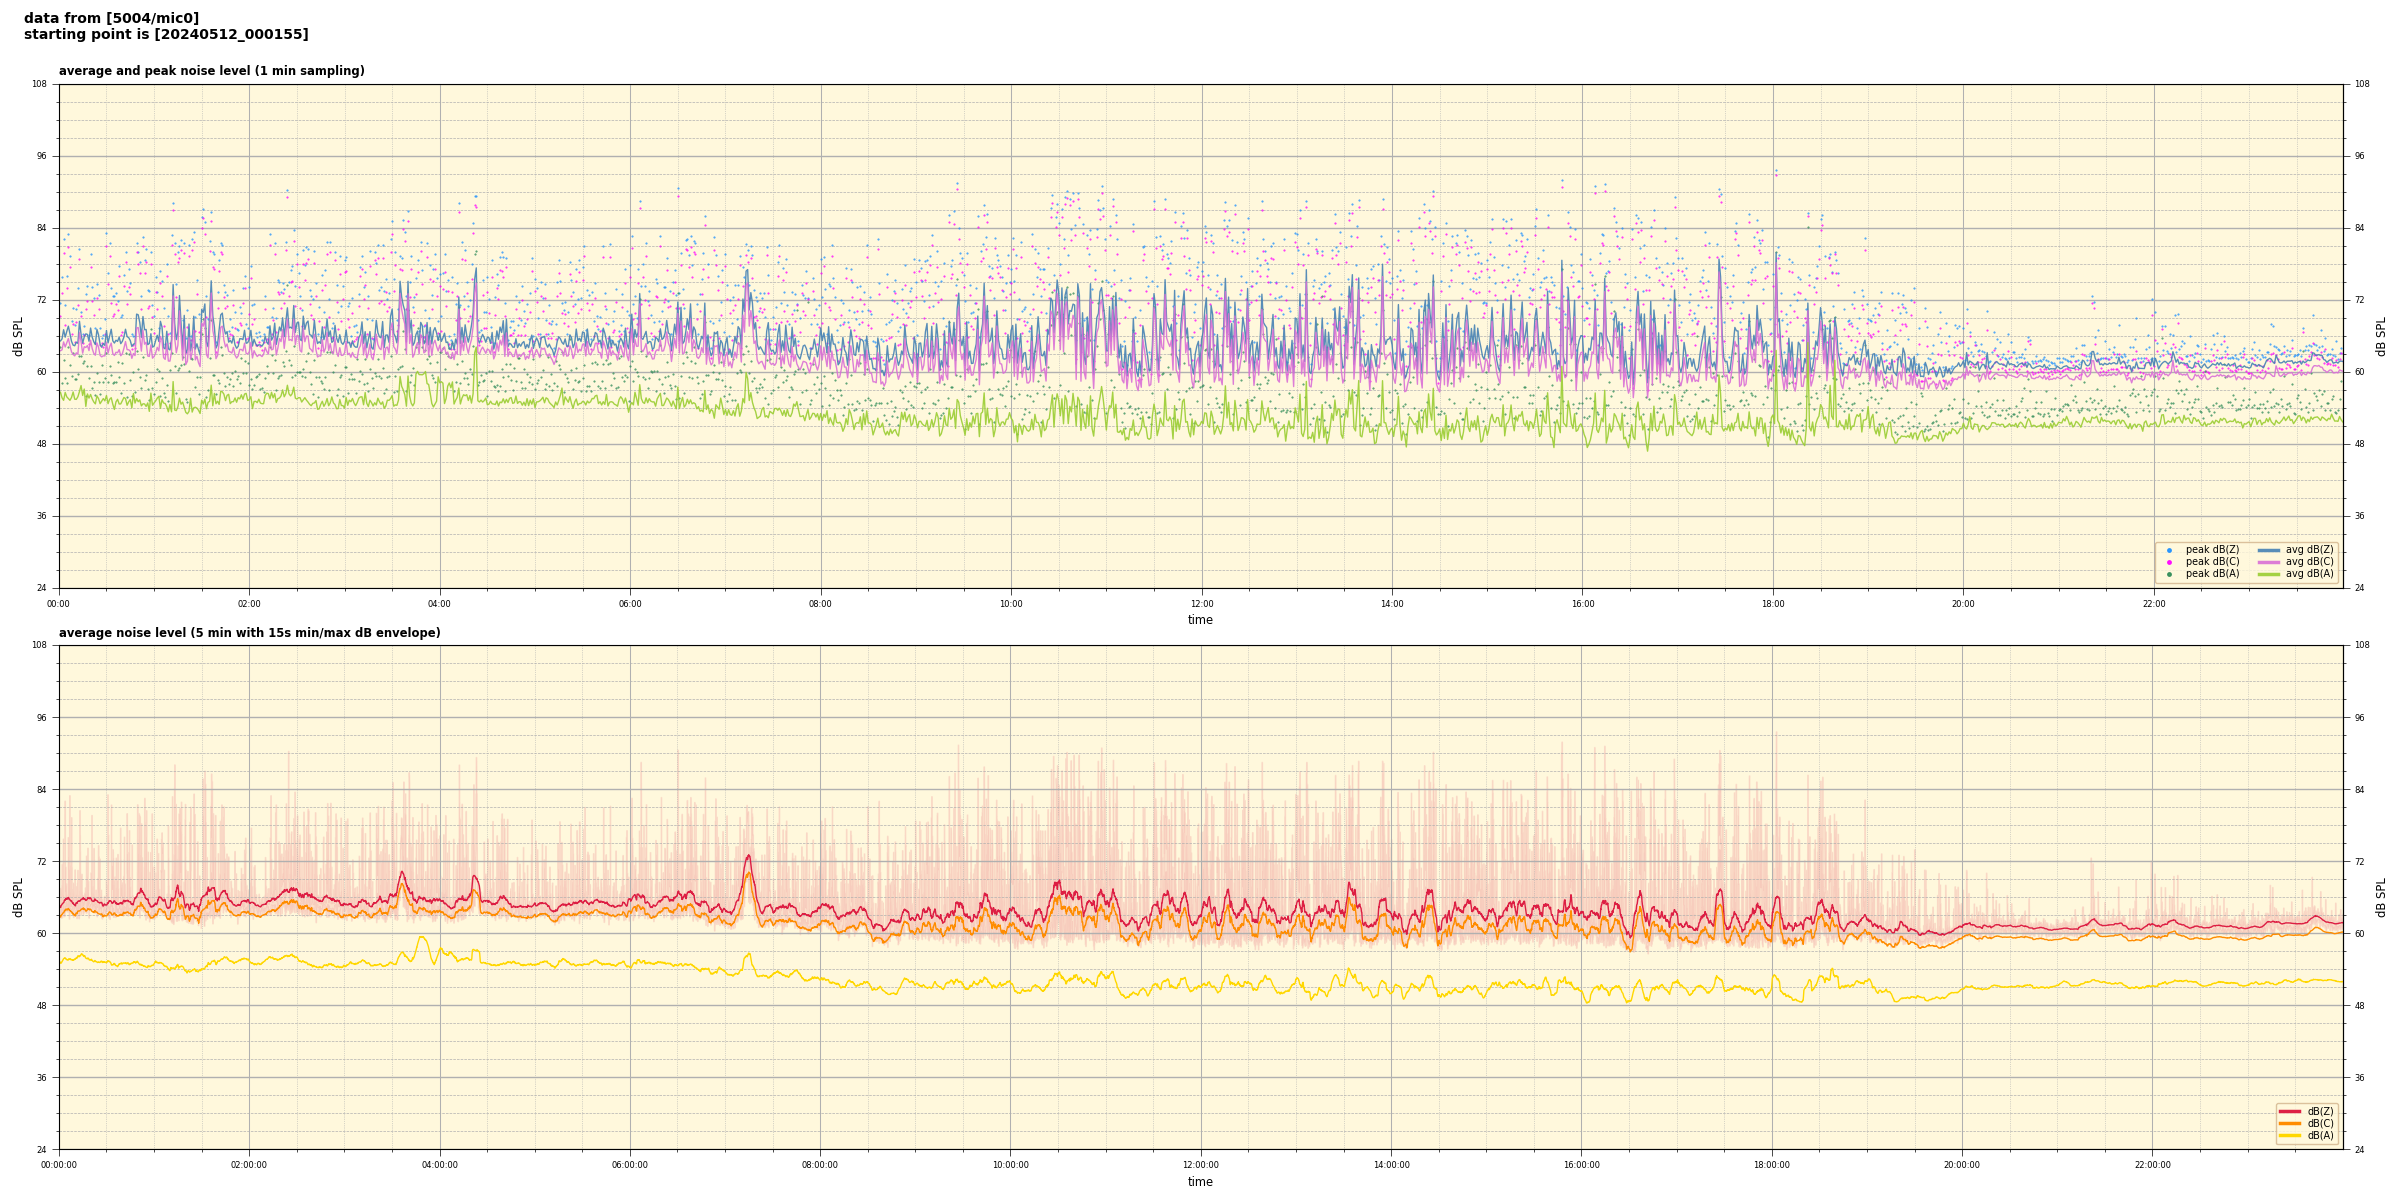Click the orange dB(C) swatch in bottom legend

point(2290,1123)
